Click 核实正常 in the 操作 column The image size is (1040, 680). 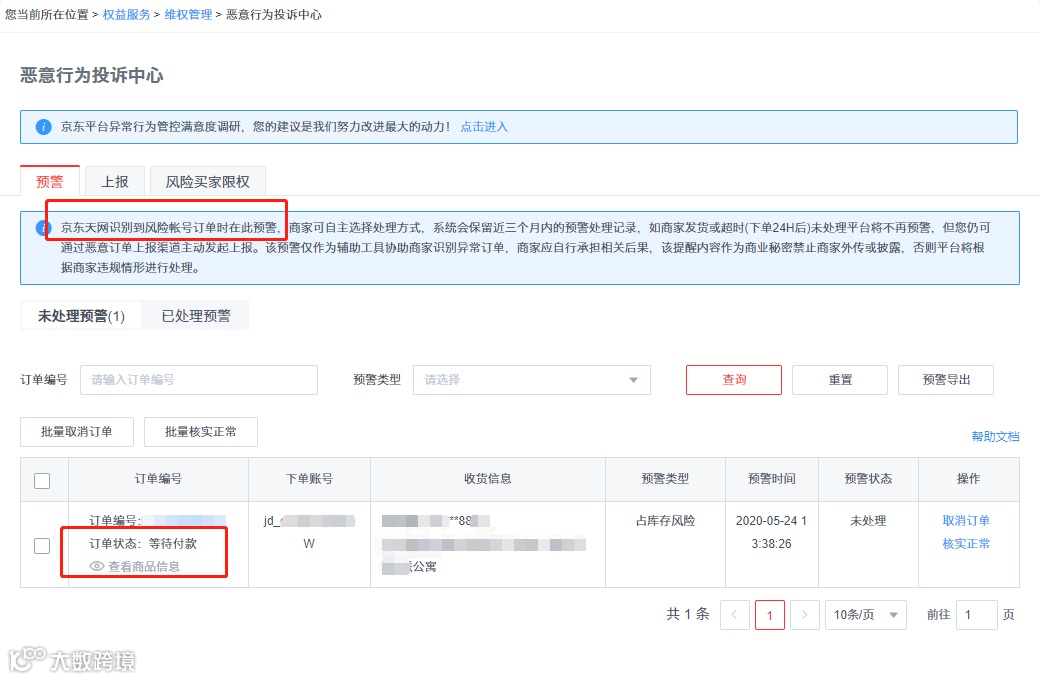coord(966,544)
